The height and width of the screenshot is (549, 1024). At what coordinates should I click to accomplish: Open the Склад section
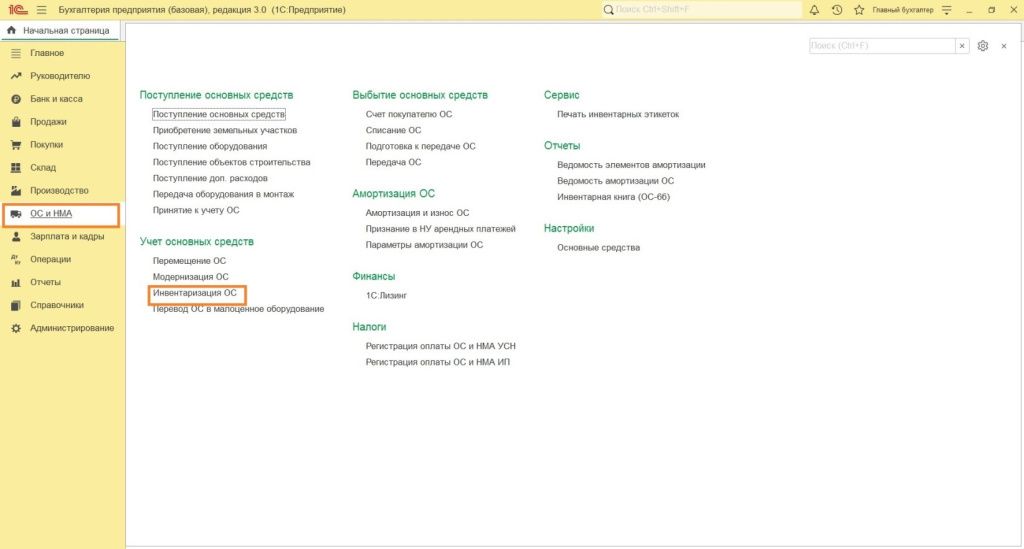(x=43, y=168)
